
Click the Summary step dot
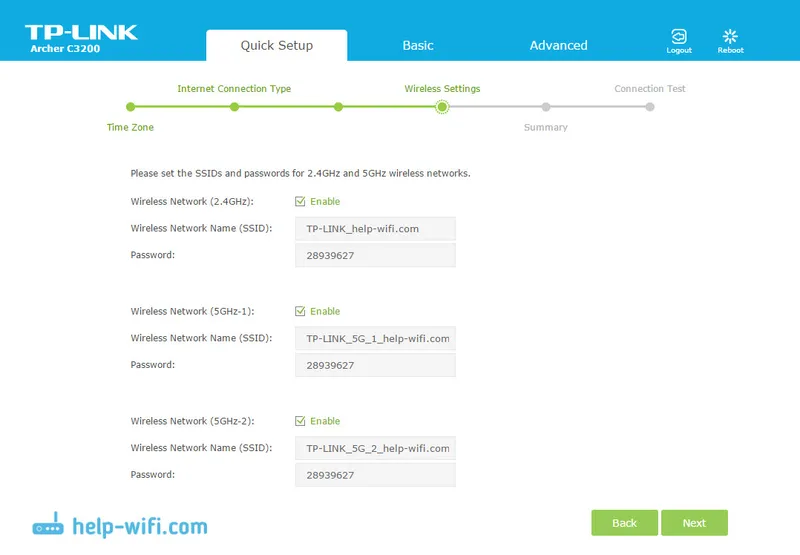(x=546, y=107)
